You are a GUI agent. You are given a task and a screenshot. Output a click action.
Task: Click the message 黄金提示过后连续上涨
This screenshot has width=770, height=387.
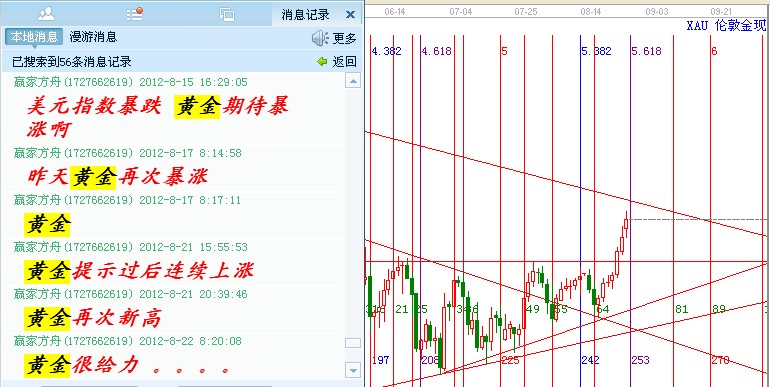(139, 271)
